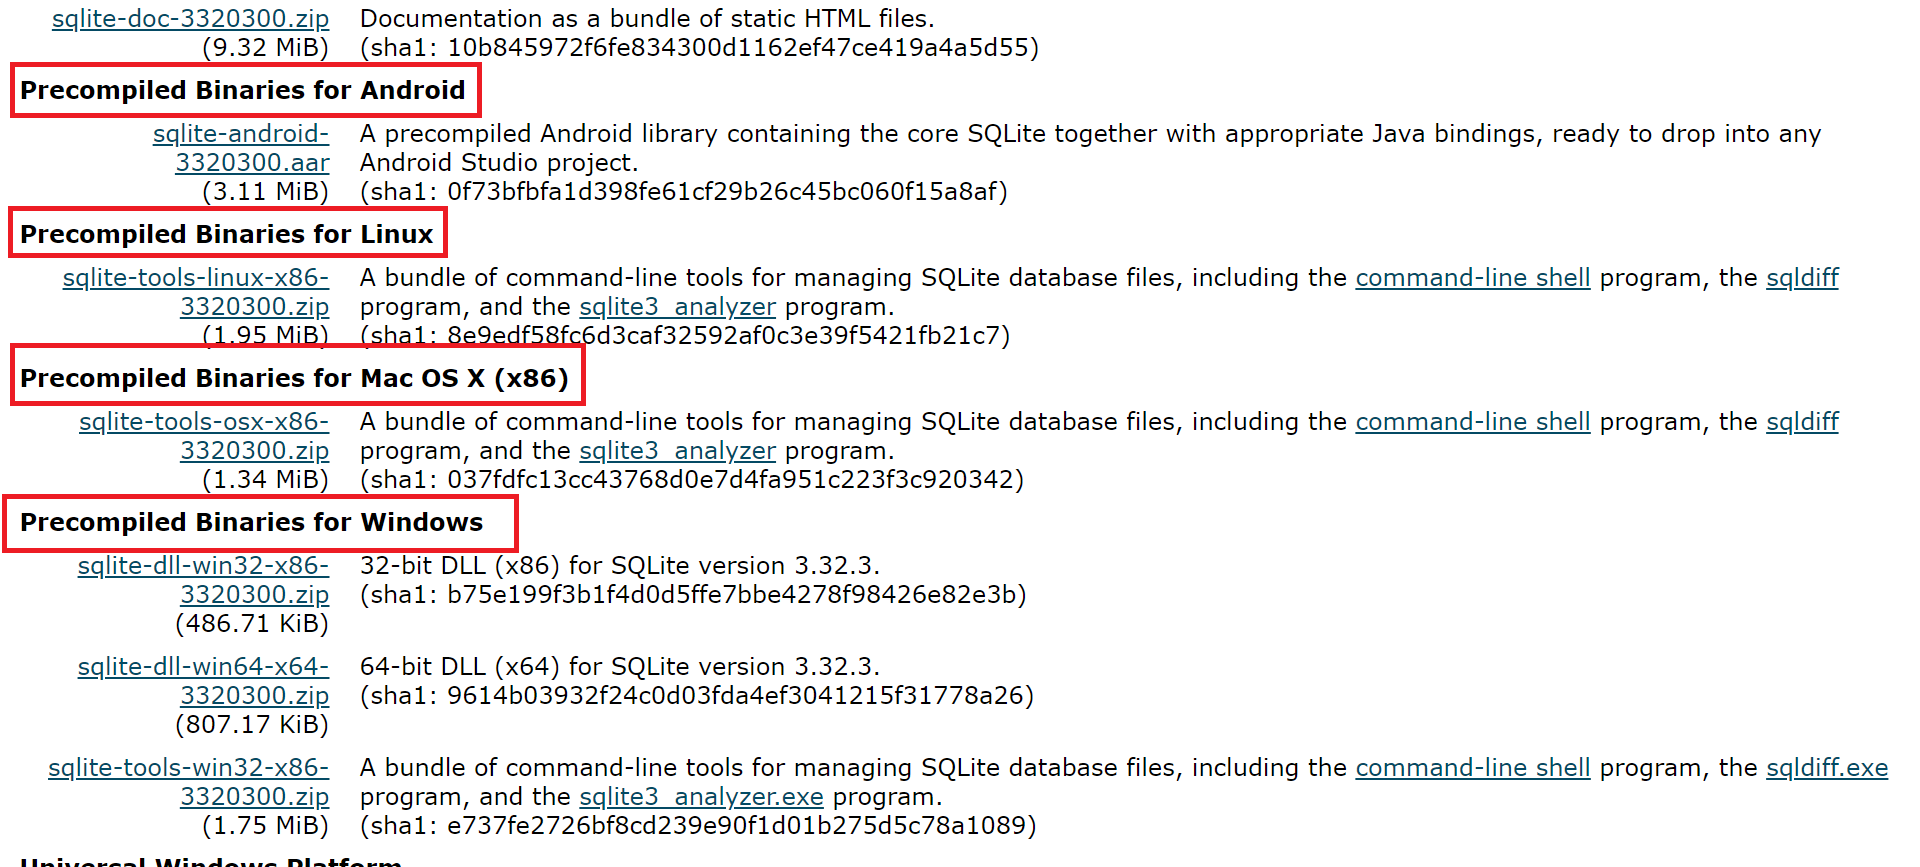Open sqlite3_analyzer link in Linux section

coord(677,307)
